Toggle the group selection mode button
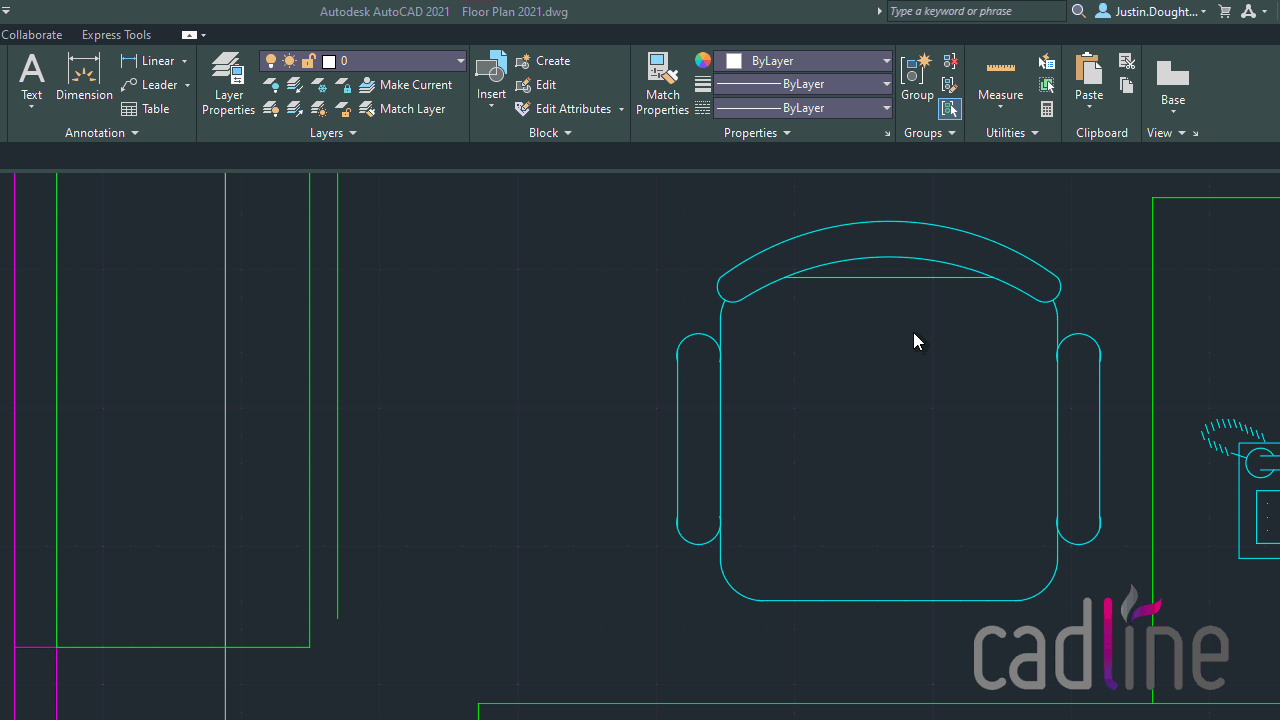The width and height of the screenshot is (1280, 720). point(950,109)
